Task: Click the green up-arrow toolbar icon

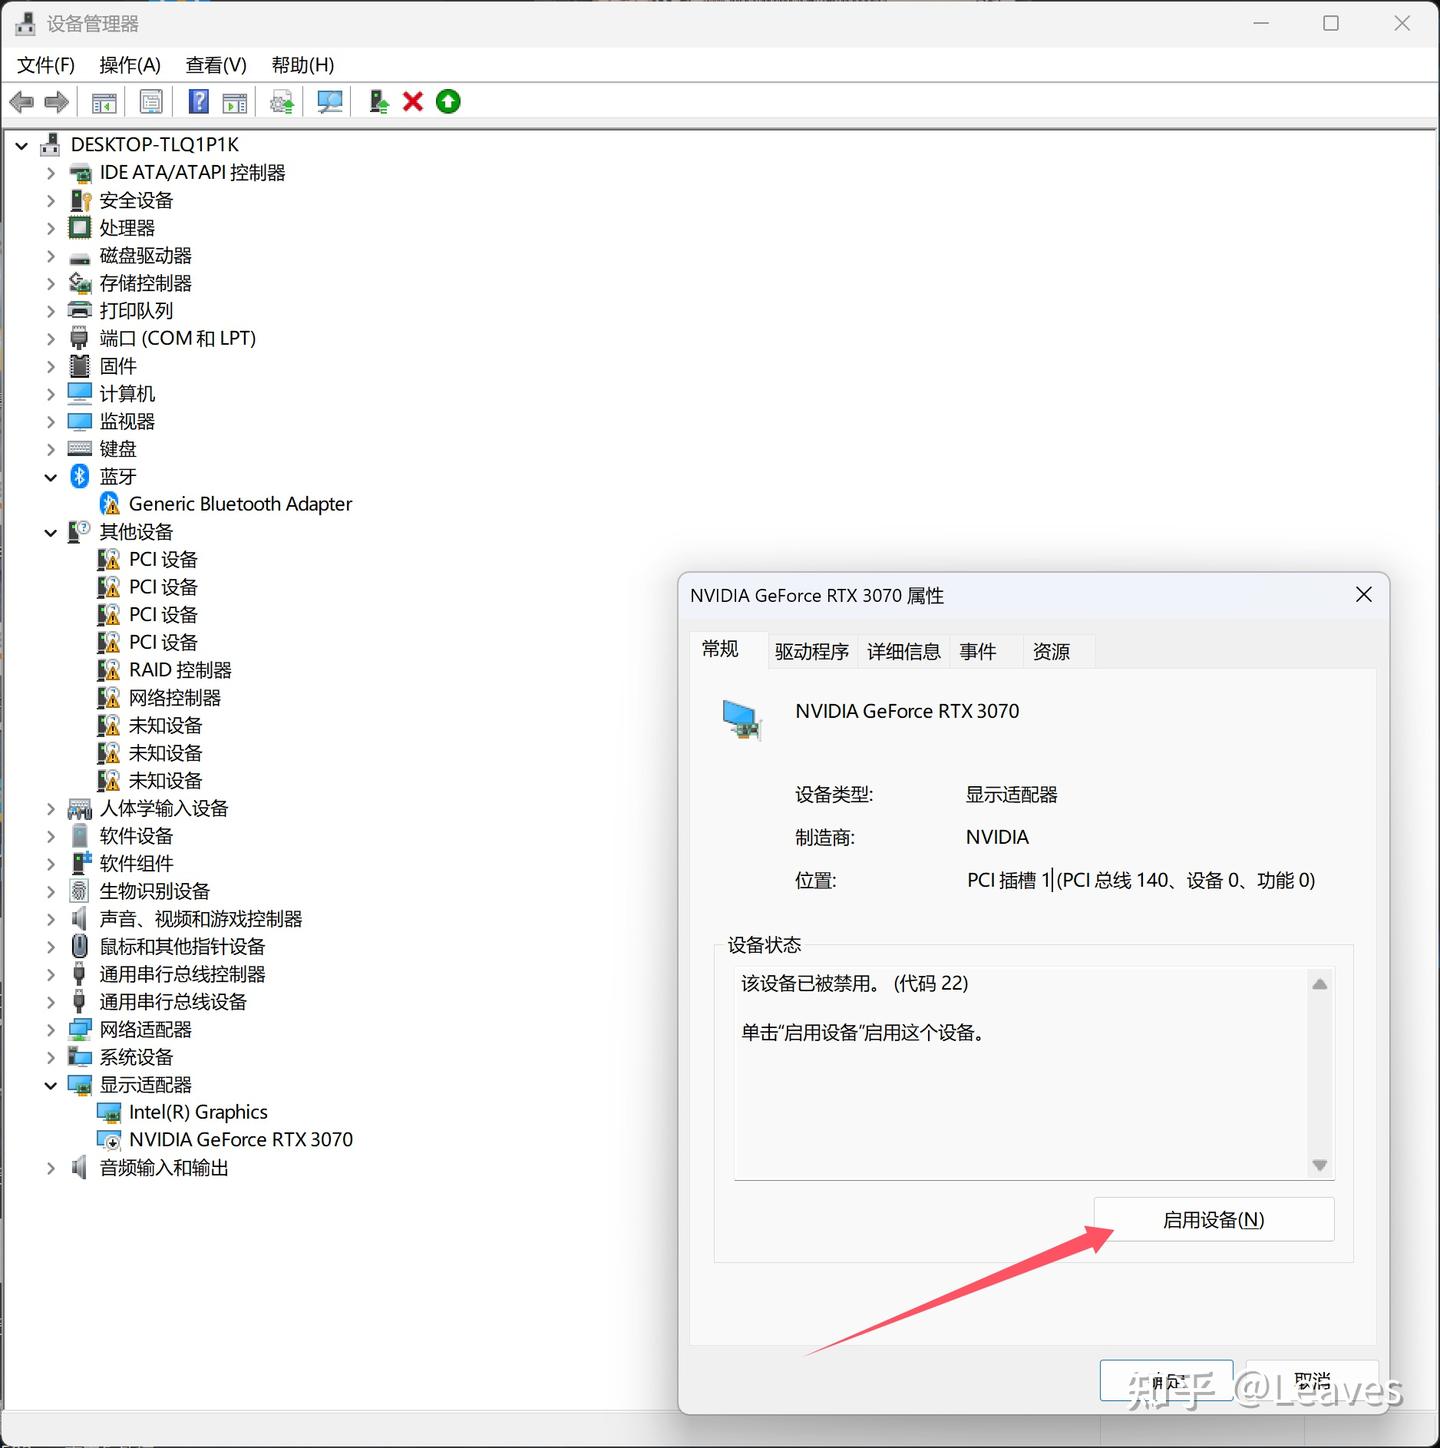Action: click(448, 102)
